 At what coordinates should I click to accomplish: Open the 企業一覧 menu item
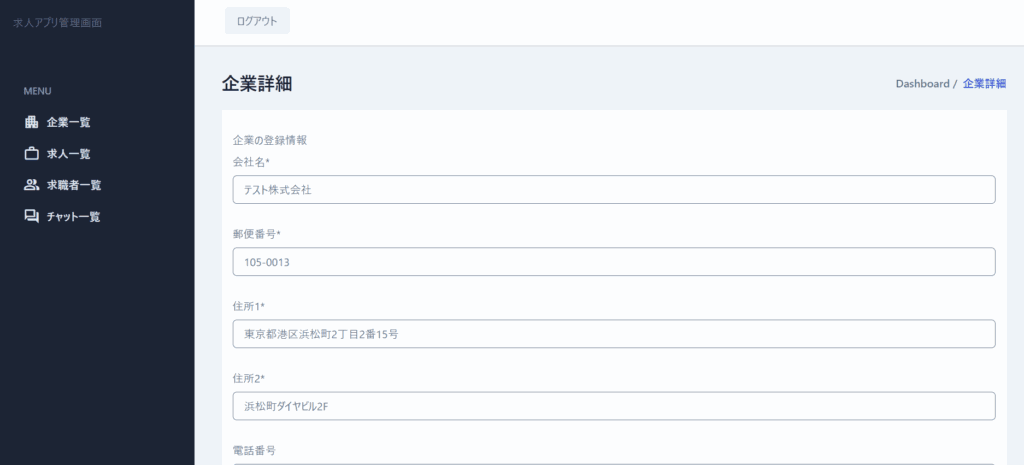(68, 122)
